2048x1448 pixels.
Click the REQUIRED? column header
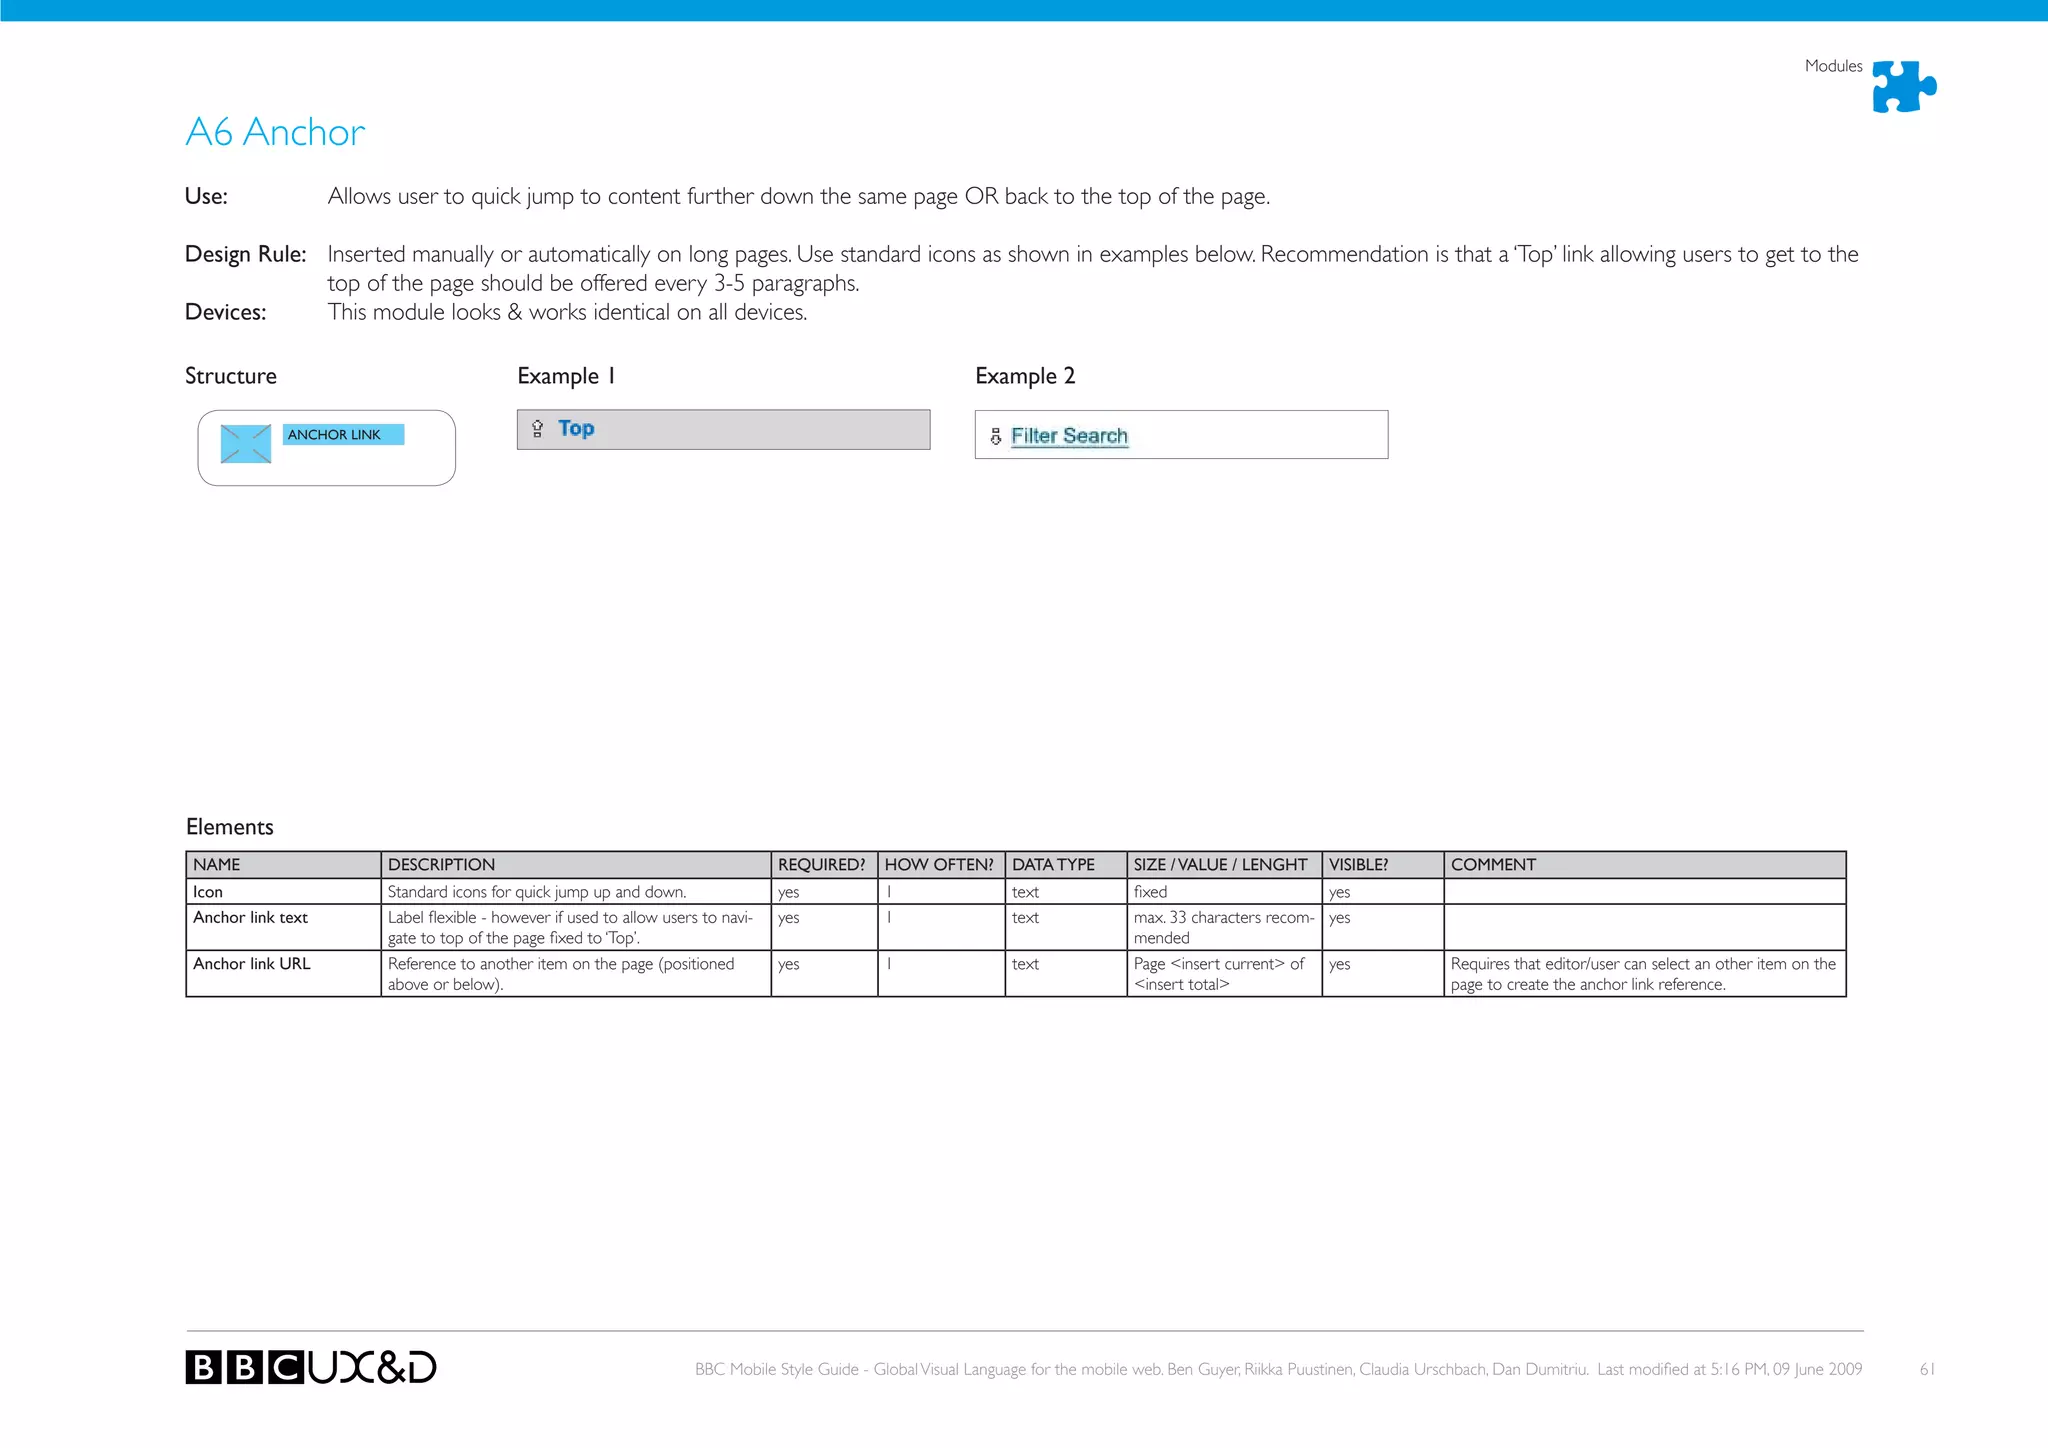[x=823, y=864]
